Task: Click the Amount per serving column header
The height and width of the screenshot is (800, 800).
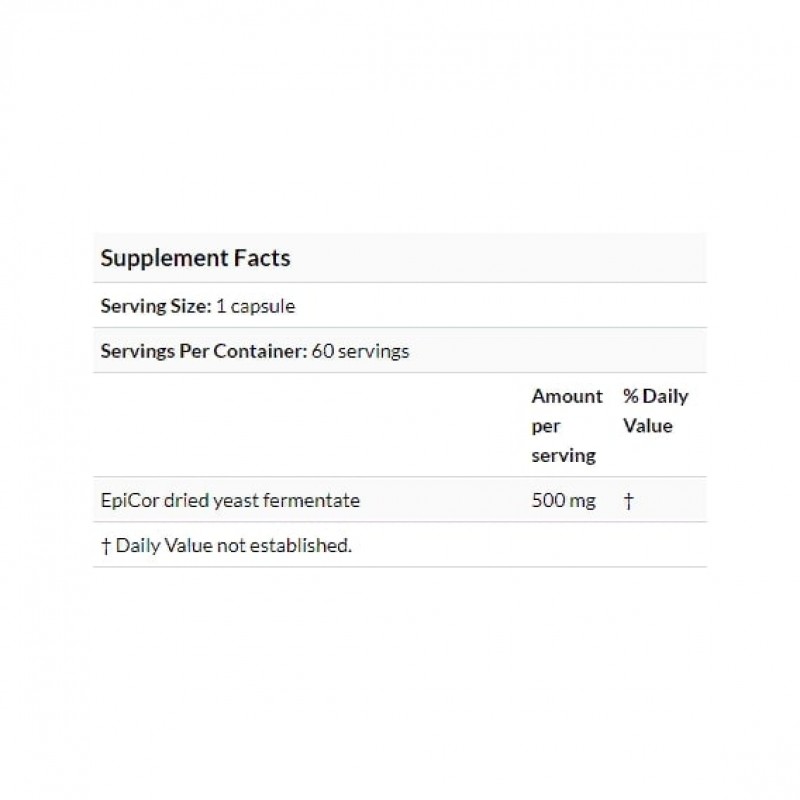Action: click(566, 426)
